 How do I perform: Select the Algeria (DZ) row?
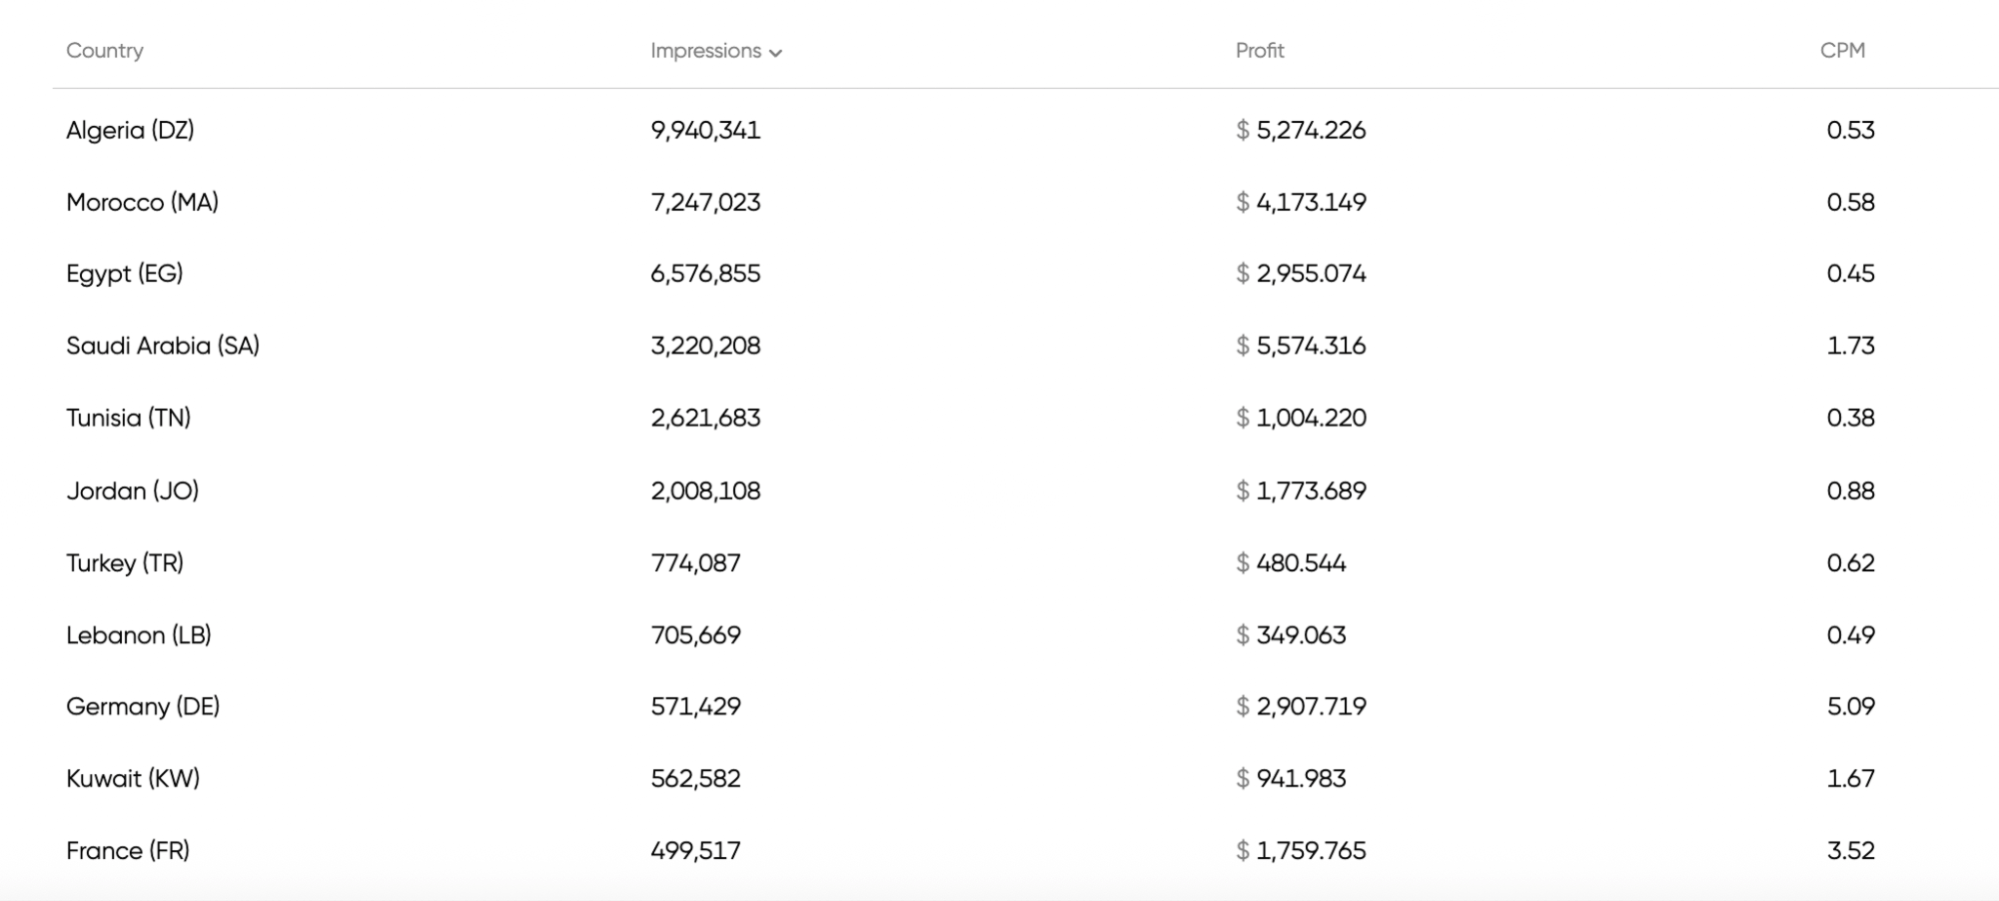(130, 130)
